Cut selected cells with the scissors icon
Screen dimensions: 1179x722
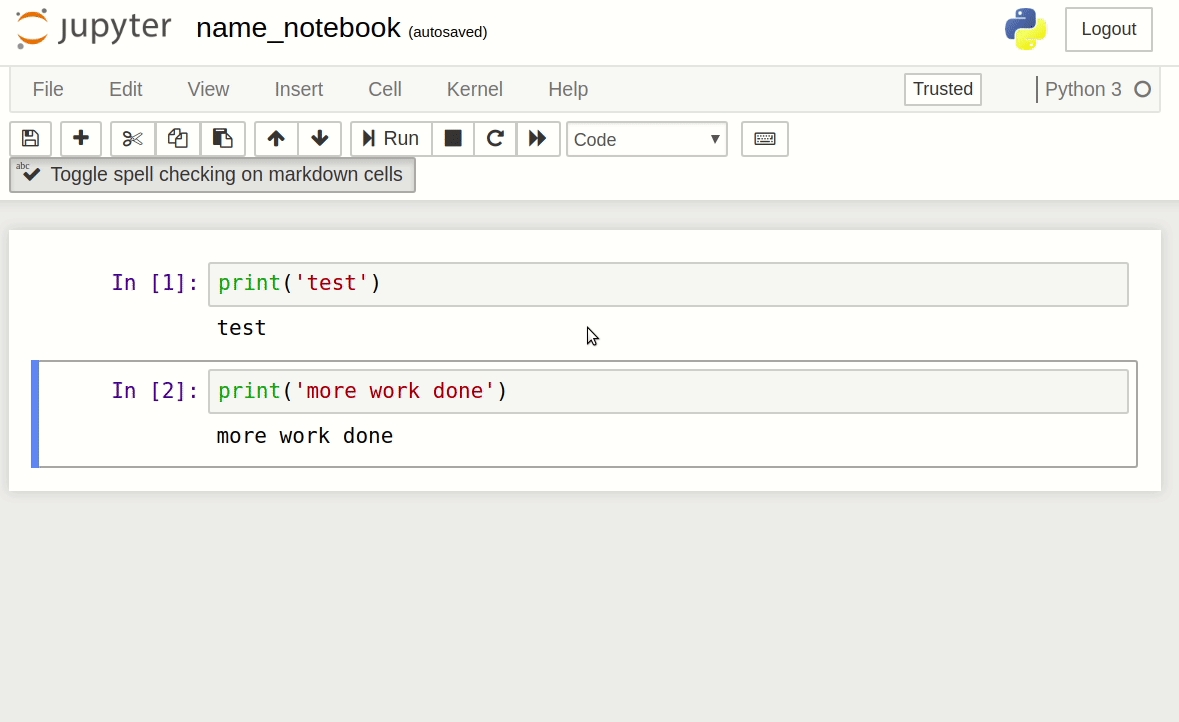coord(133,139)
